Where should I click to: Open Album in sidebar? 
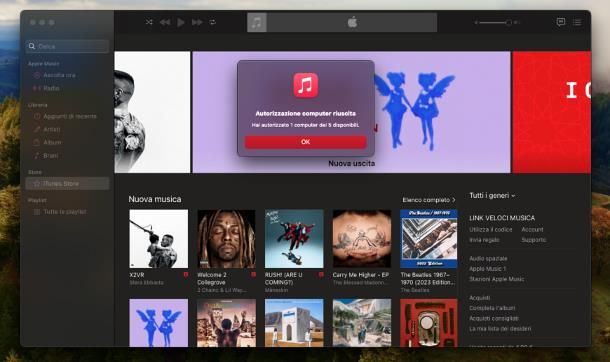click(x=67, y=142)
